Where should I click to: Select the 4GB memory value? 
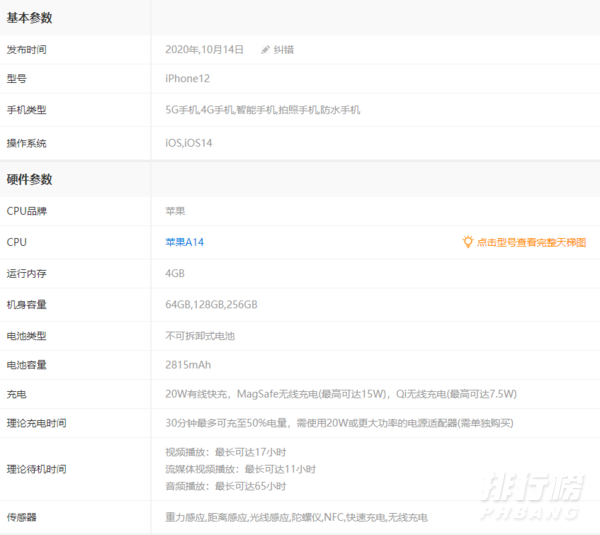pyautogui.click(x=175, y=274)
